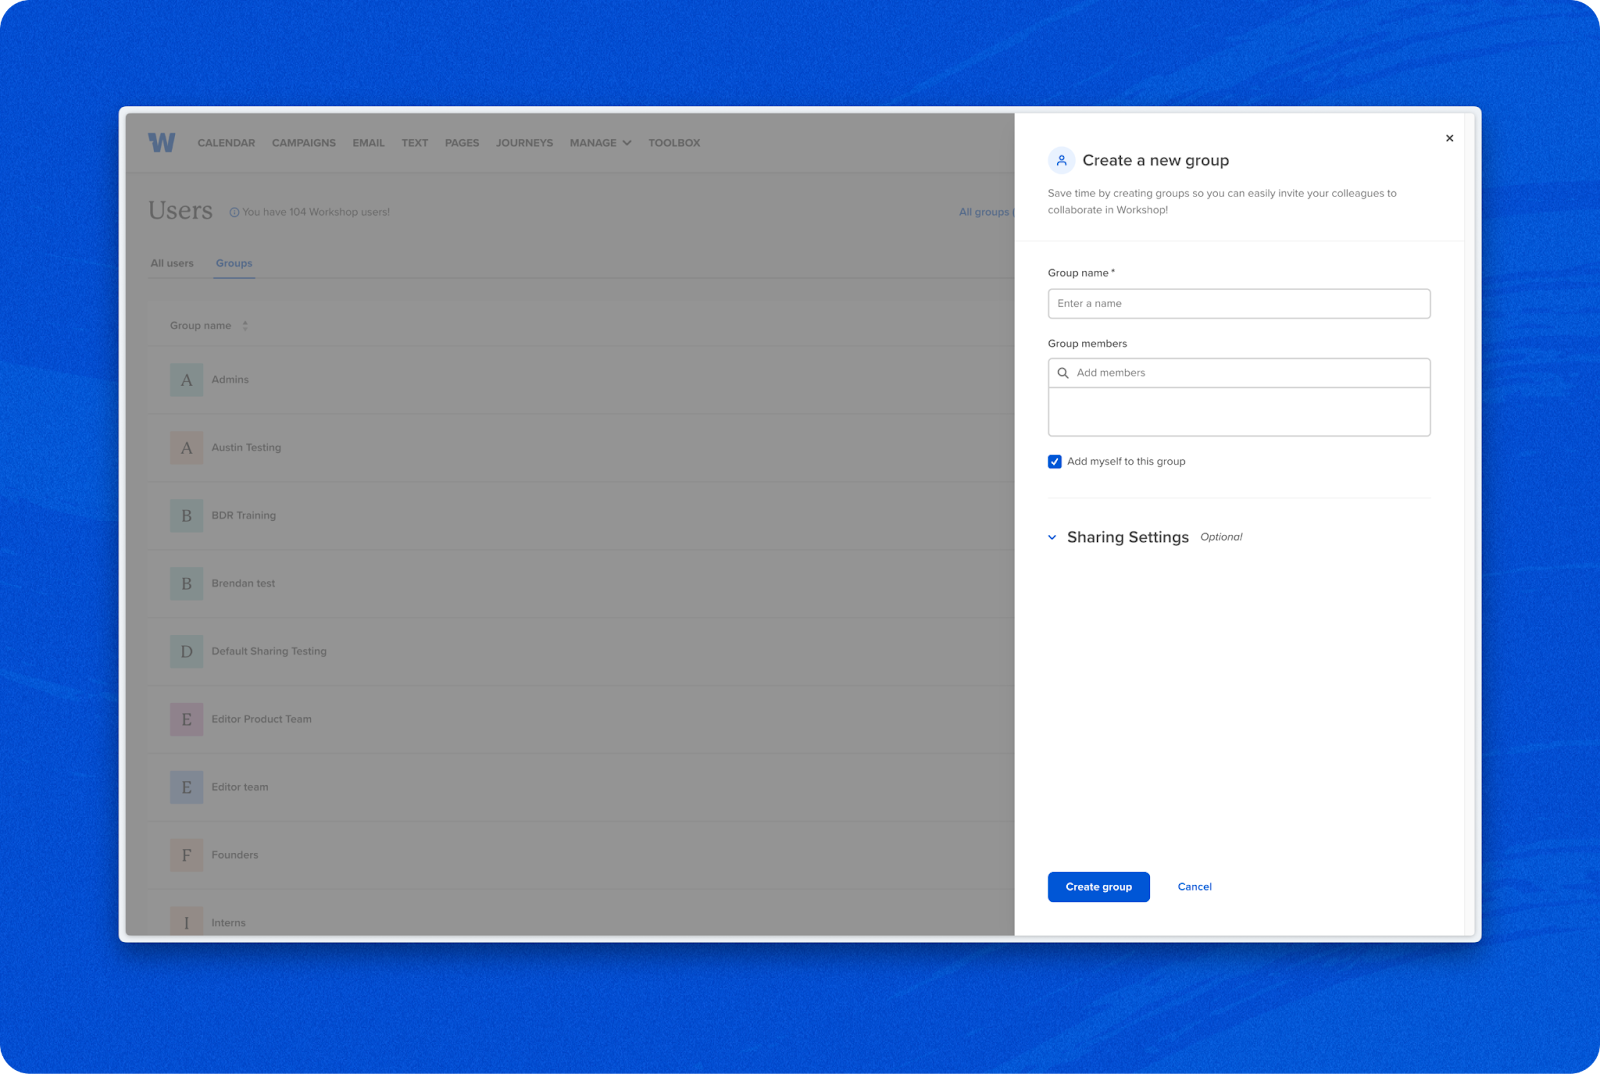Screen dimensions: 1600x1074
Task: Select the Interns group name
Action: 228,923
